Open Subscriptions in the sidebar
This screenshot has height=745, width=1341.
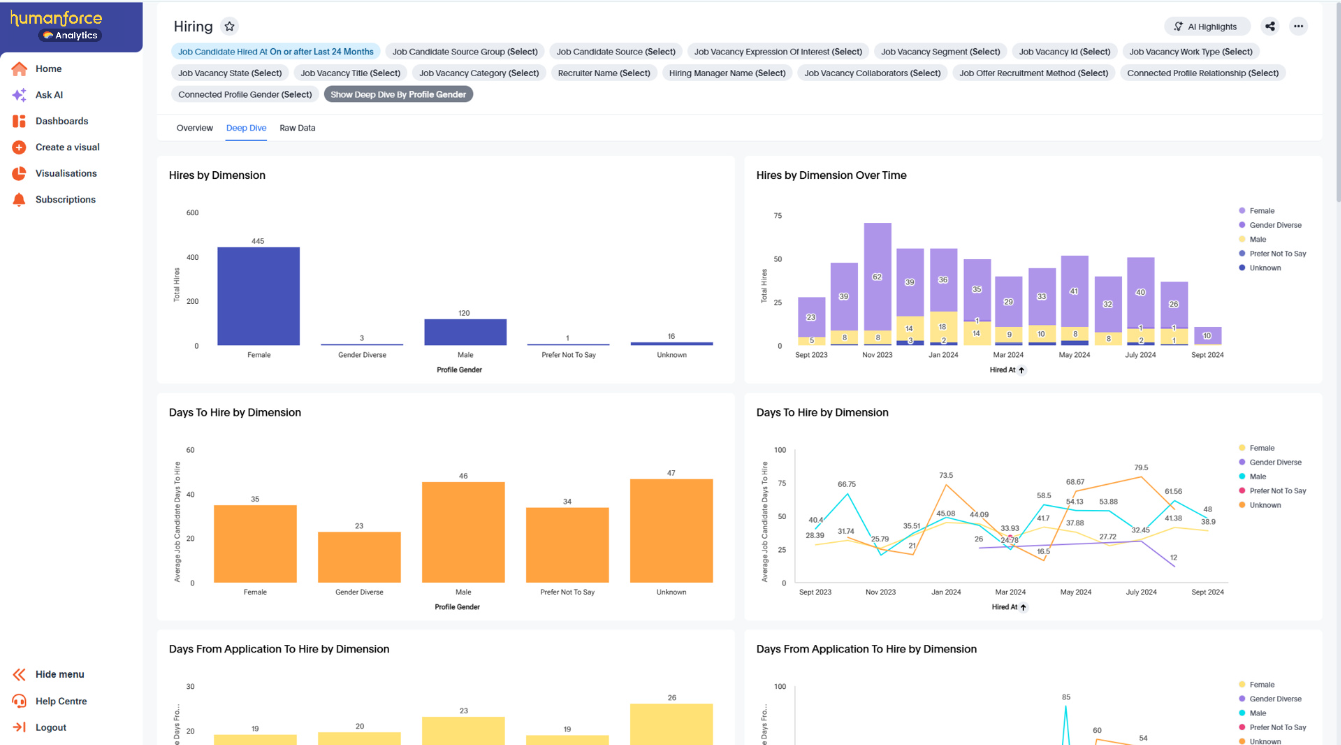65,199
